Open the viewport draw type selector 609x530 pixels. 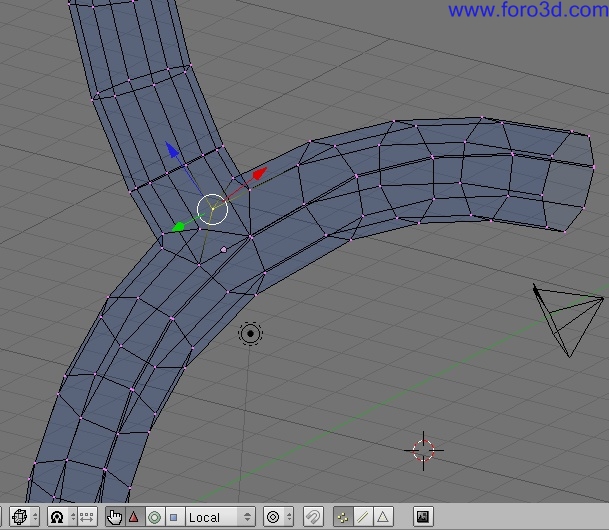point(24,517)
